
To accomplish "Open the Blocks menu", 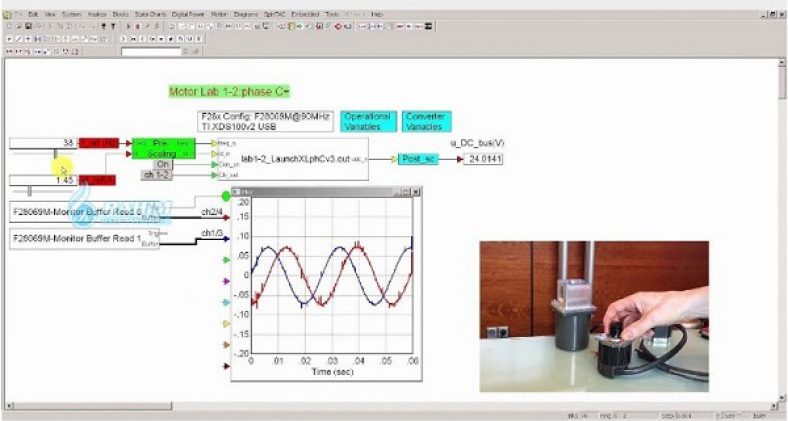I will point(121,14).
